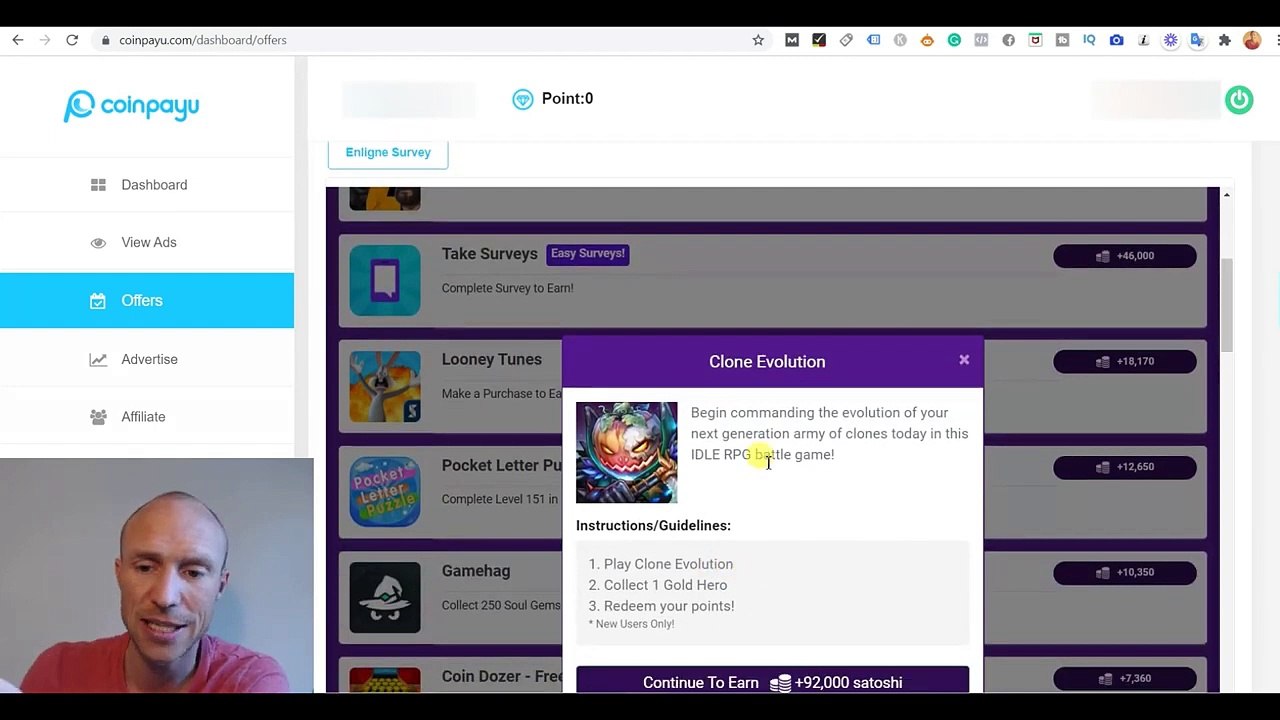This screenshot has width=1280, height=720.
Task: Open the orange monkey extension icon
Action: [x=927, y=40]
